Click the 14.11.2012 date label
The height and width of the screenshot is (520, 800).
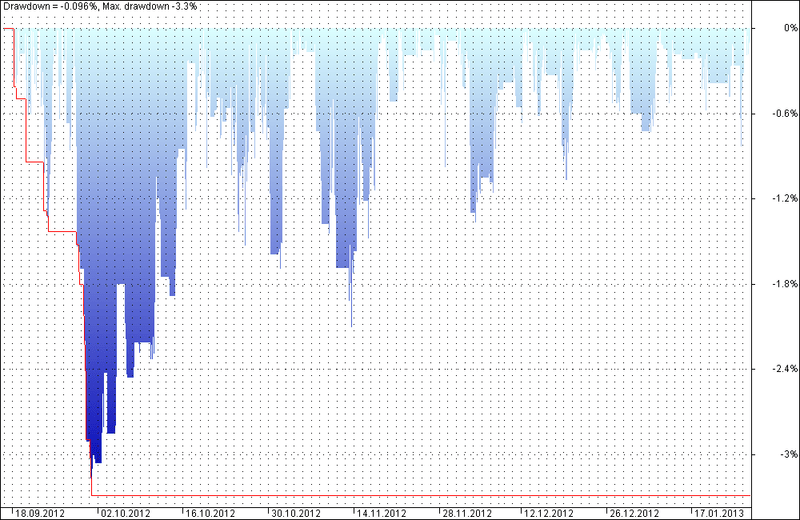[x=382, y=513]
